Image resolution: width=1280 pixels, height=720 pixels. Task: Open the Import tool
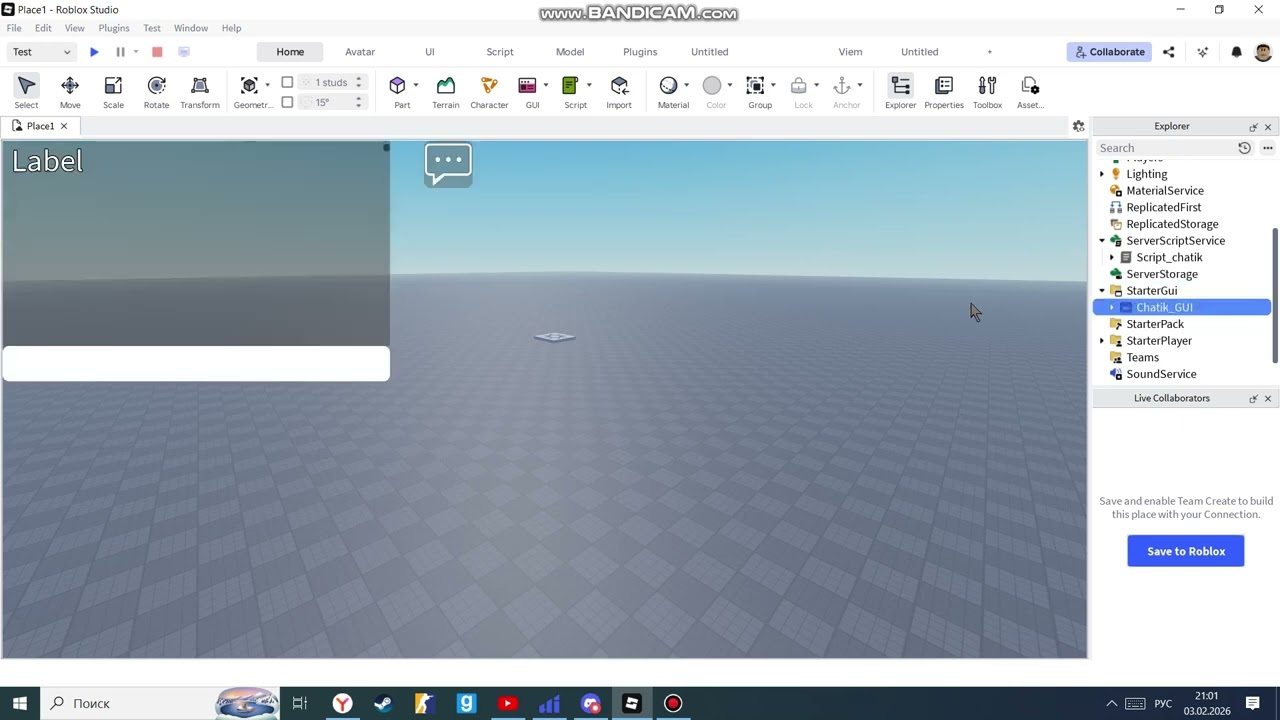point(619,91)
